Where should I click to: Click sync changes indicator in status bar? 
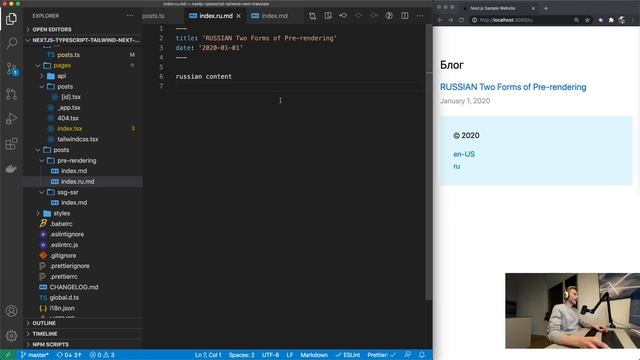69,355
